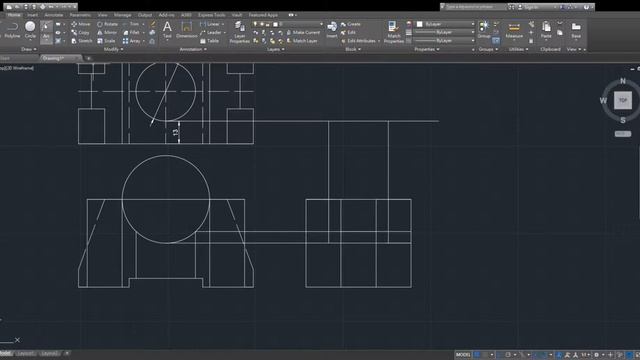
Task: Open the object color ByLayer dropdown
Action: (x=445, y=24)
